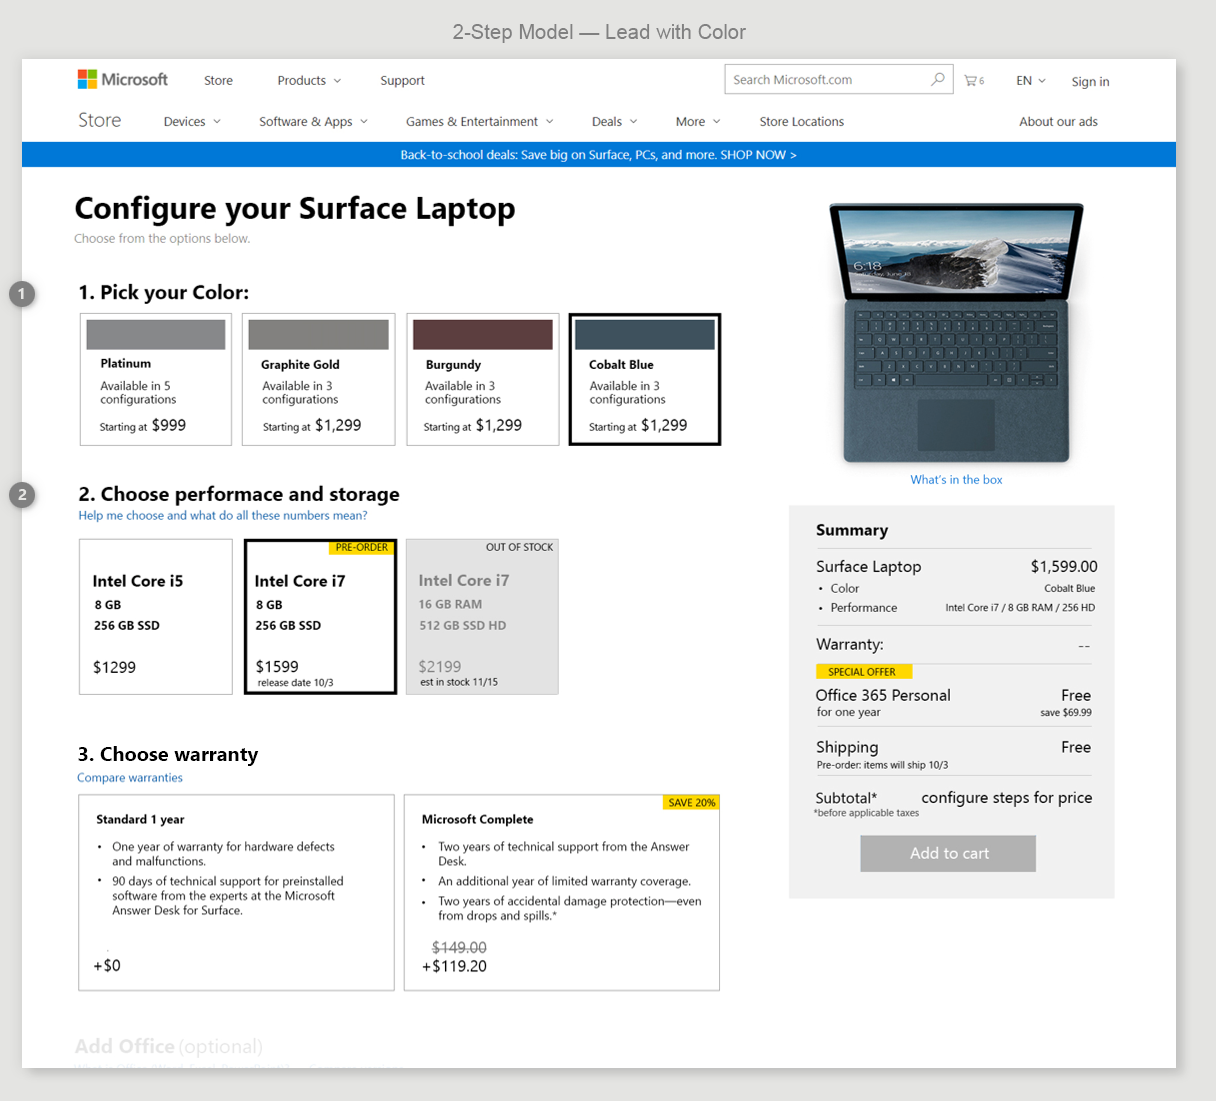Click the 'Configure your Surface Laptop' heading

[295, 209]
